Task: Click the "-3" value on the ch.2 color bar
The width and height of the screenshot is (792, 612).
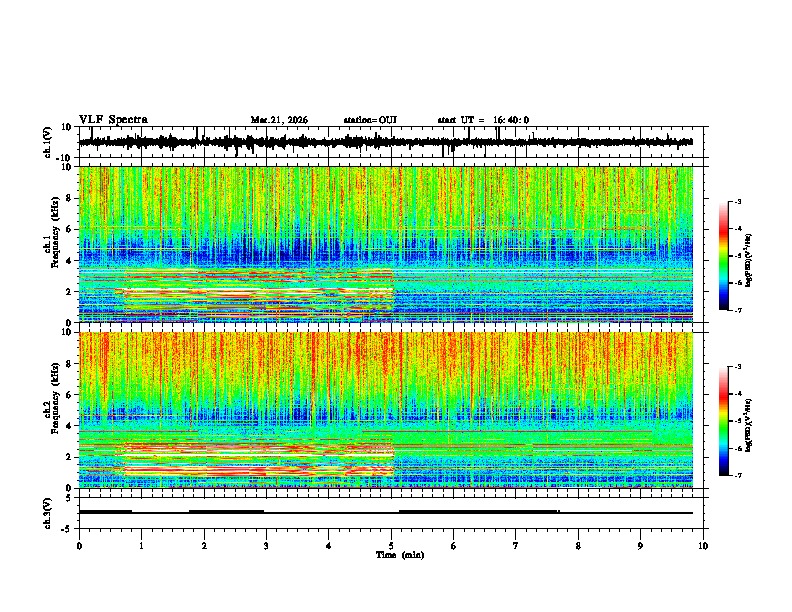Action: coord(738,367)
